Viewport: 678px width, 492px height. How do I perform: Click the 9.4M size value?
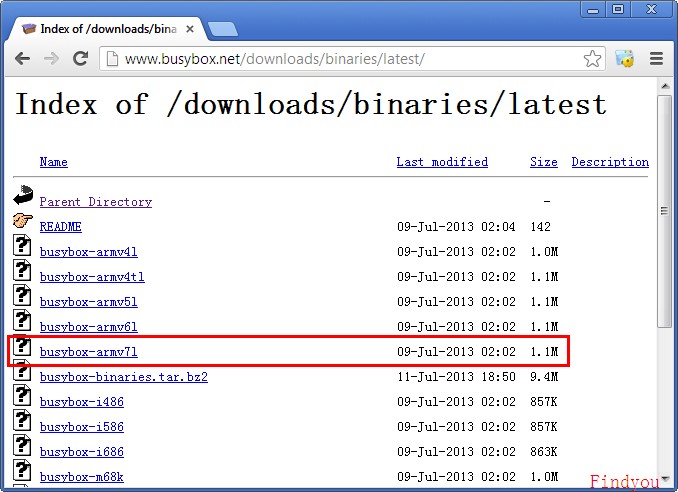coord(544,377)
